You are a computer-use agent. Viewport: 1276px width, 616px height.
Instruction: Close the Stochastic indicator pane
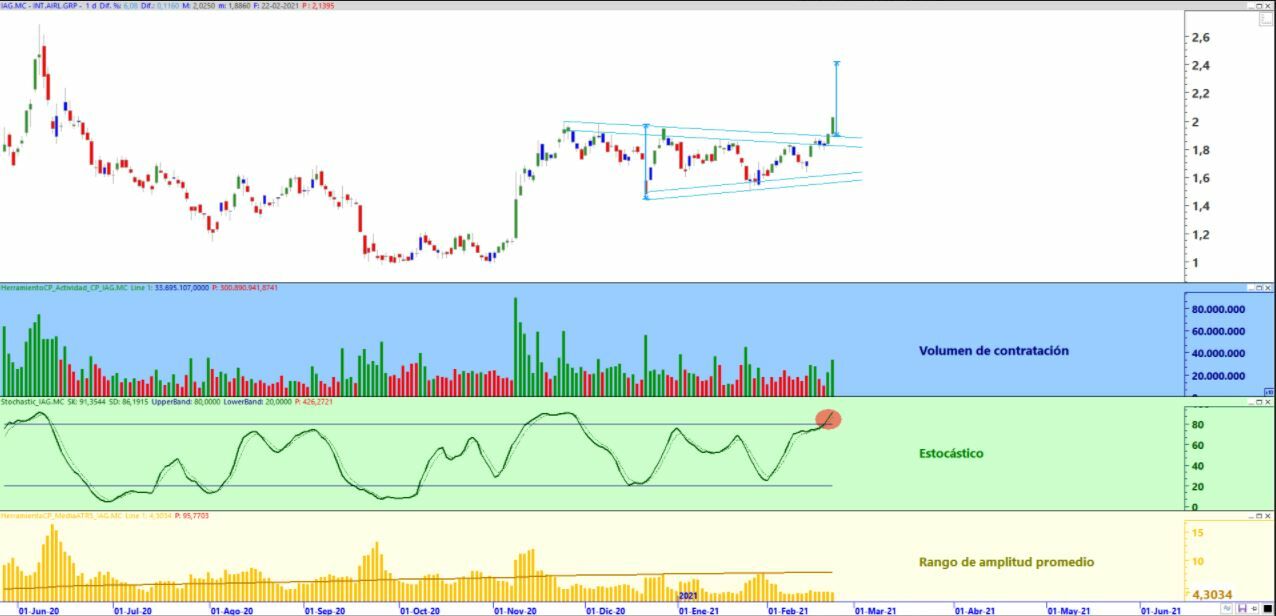1268,402
